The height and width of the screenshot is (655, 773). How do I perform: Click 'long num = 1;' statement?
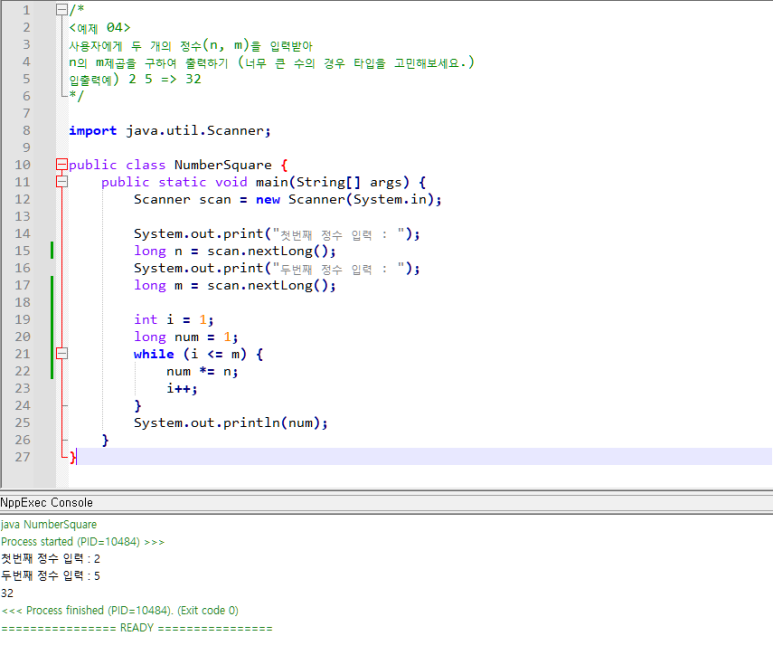tap(186, 337)
